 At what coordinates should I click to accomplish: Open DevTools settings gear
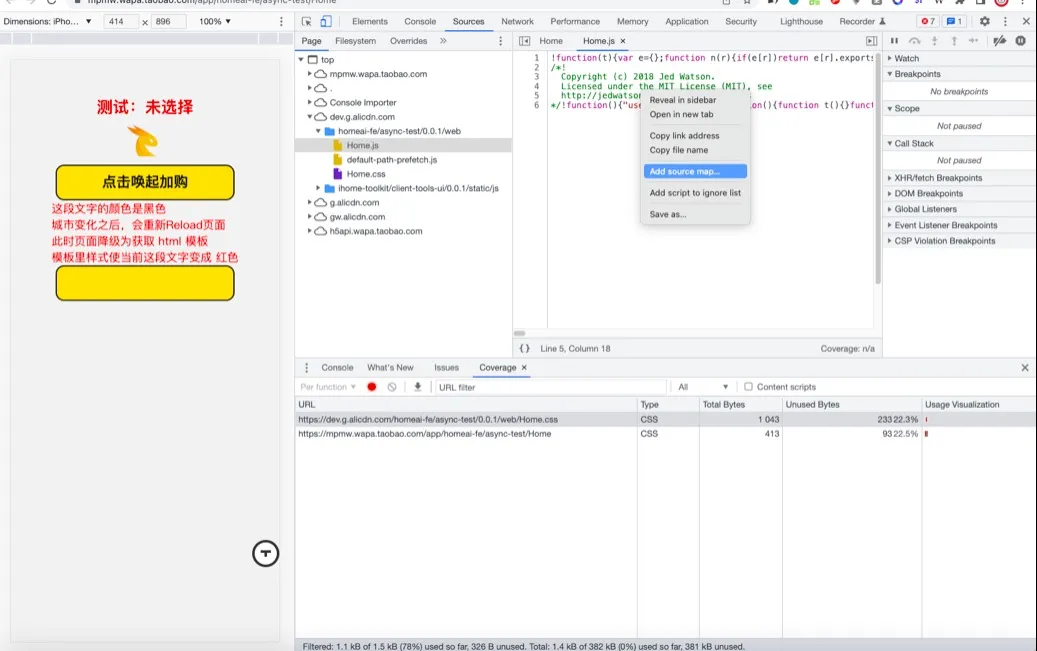[x=985, y=21]
